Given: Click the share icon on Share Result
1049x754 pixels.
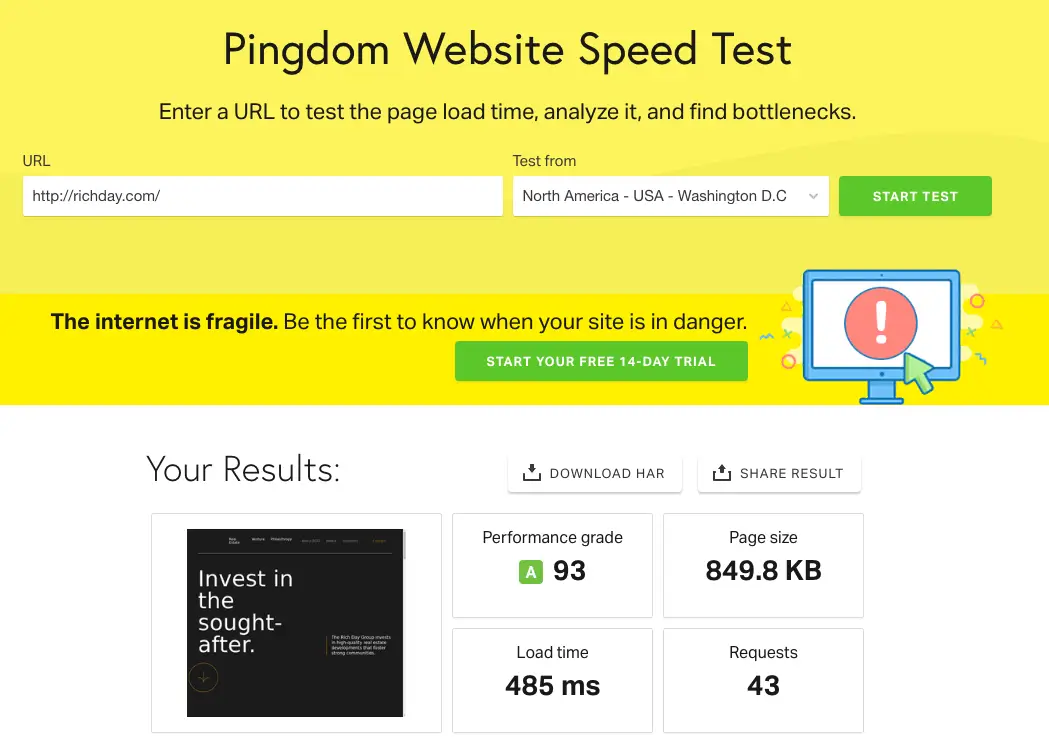Looking at the screenshot, I should point(722,472).
